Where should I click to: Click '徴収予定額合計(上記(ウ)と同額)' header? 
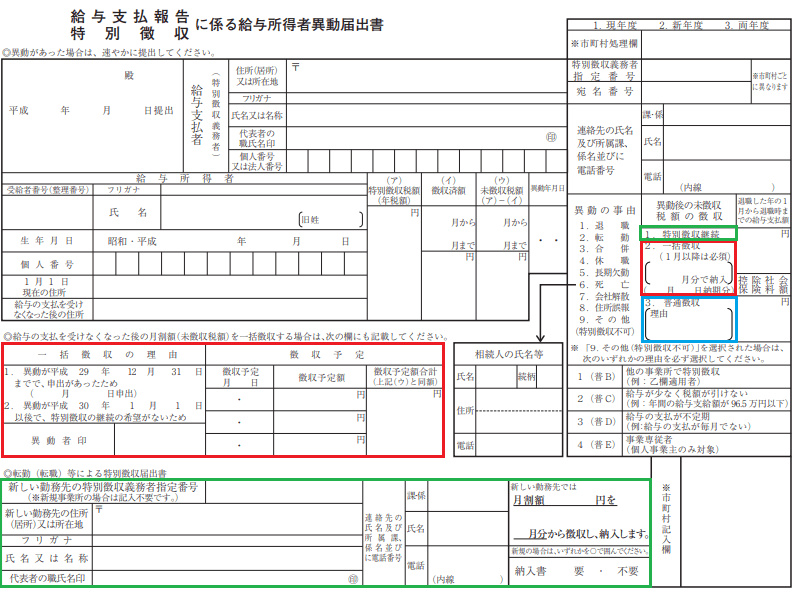405,377
